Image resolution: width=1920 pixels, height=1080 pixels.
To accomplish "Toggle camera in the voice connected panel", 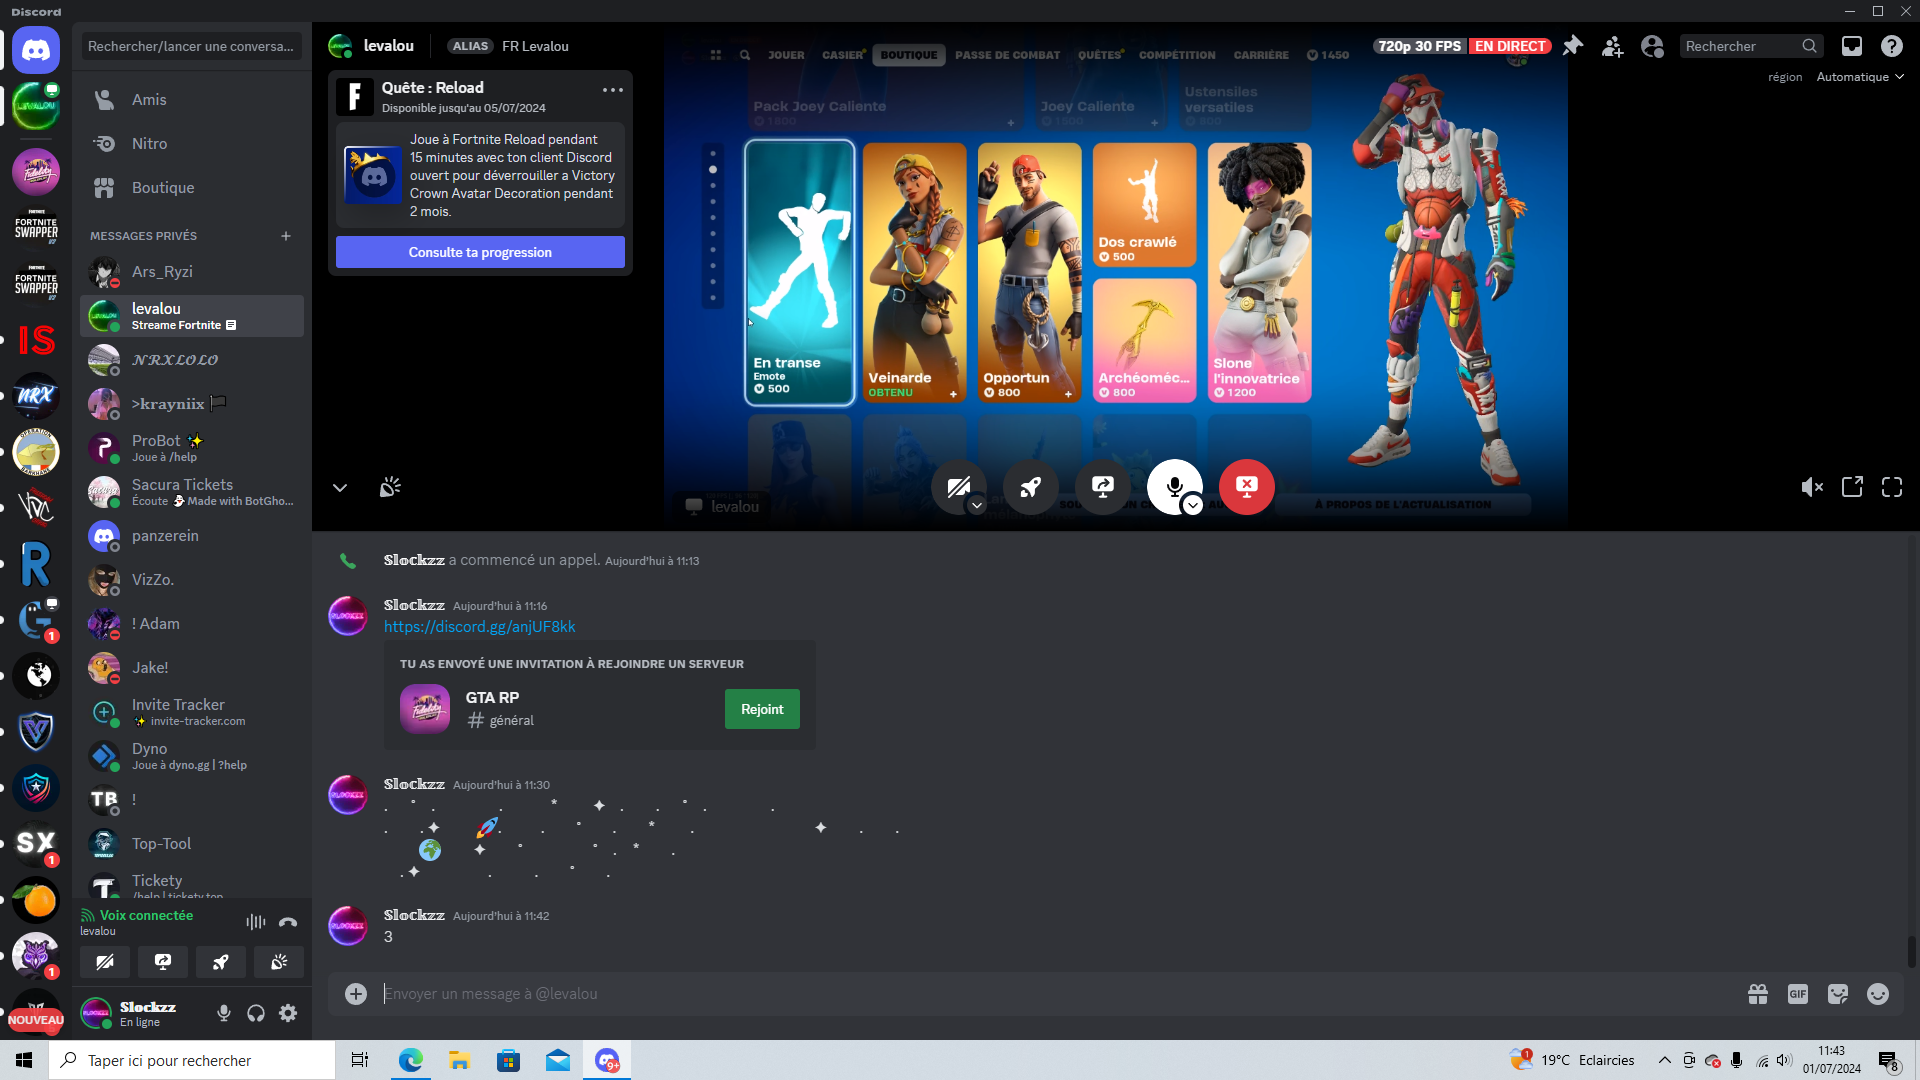I will point(105,962).
